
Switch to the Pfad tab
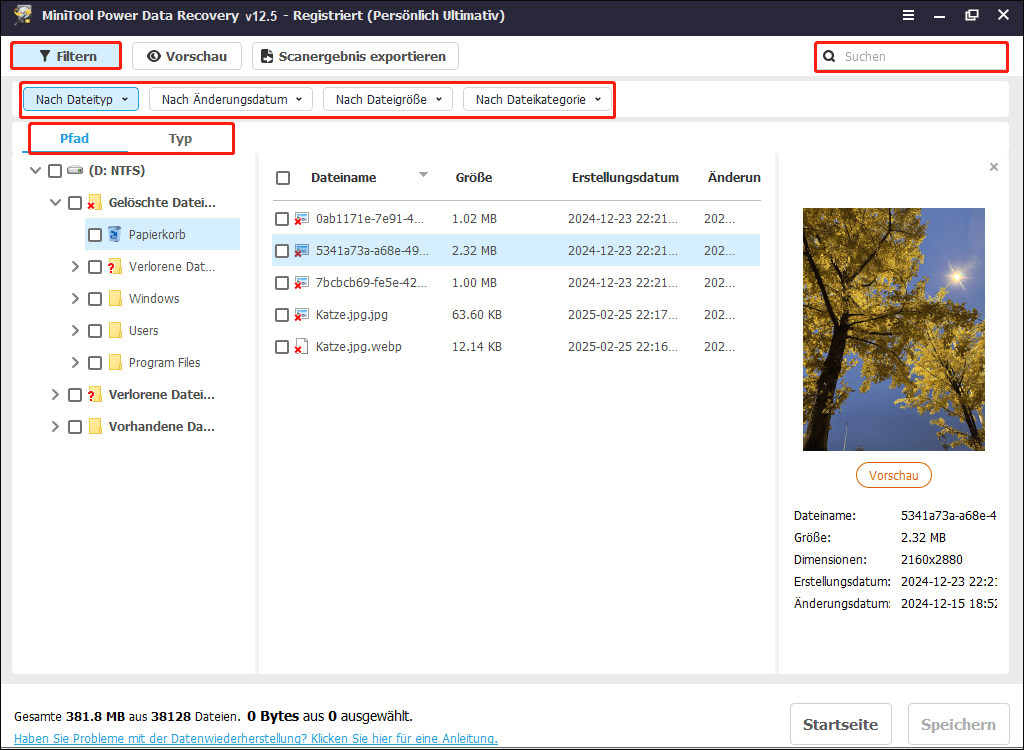(74, 139)
